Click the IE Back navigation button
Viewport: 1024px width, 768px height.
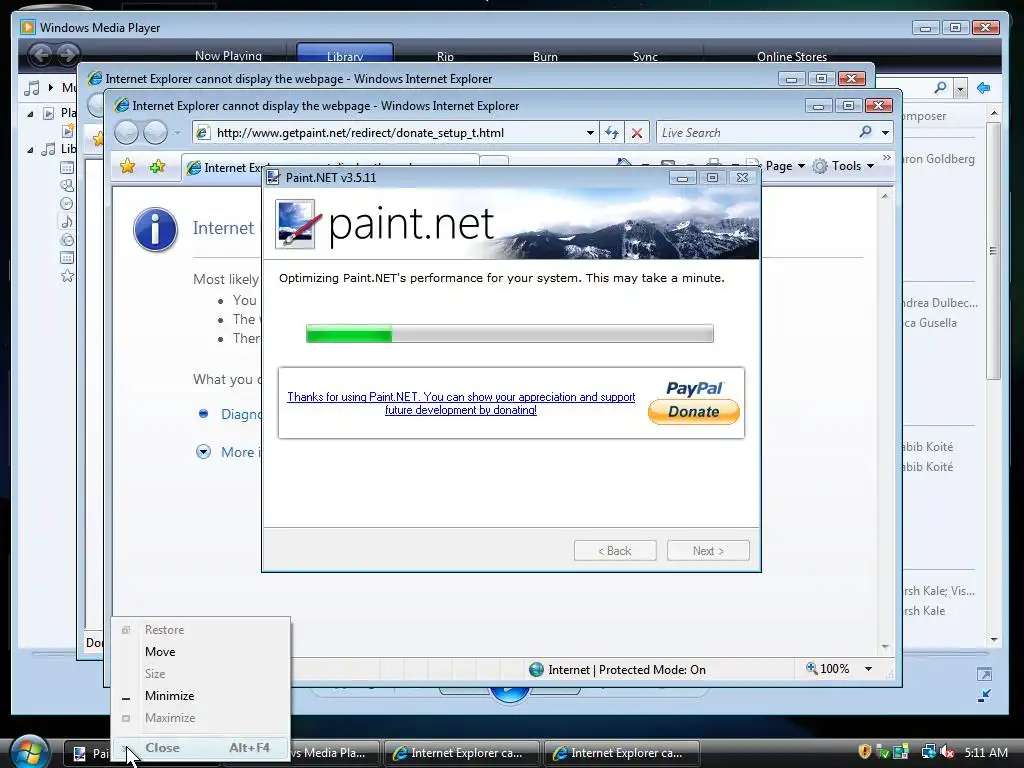127,133
